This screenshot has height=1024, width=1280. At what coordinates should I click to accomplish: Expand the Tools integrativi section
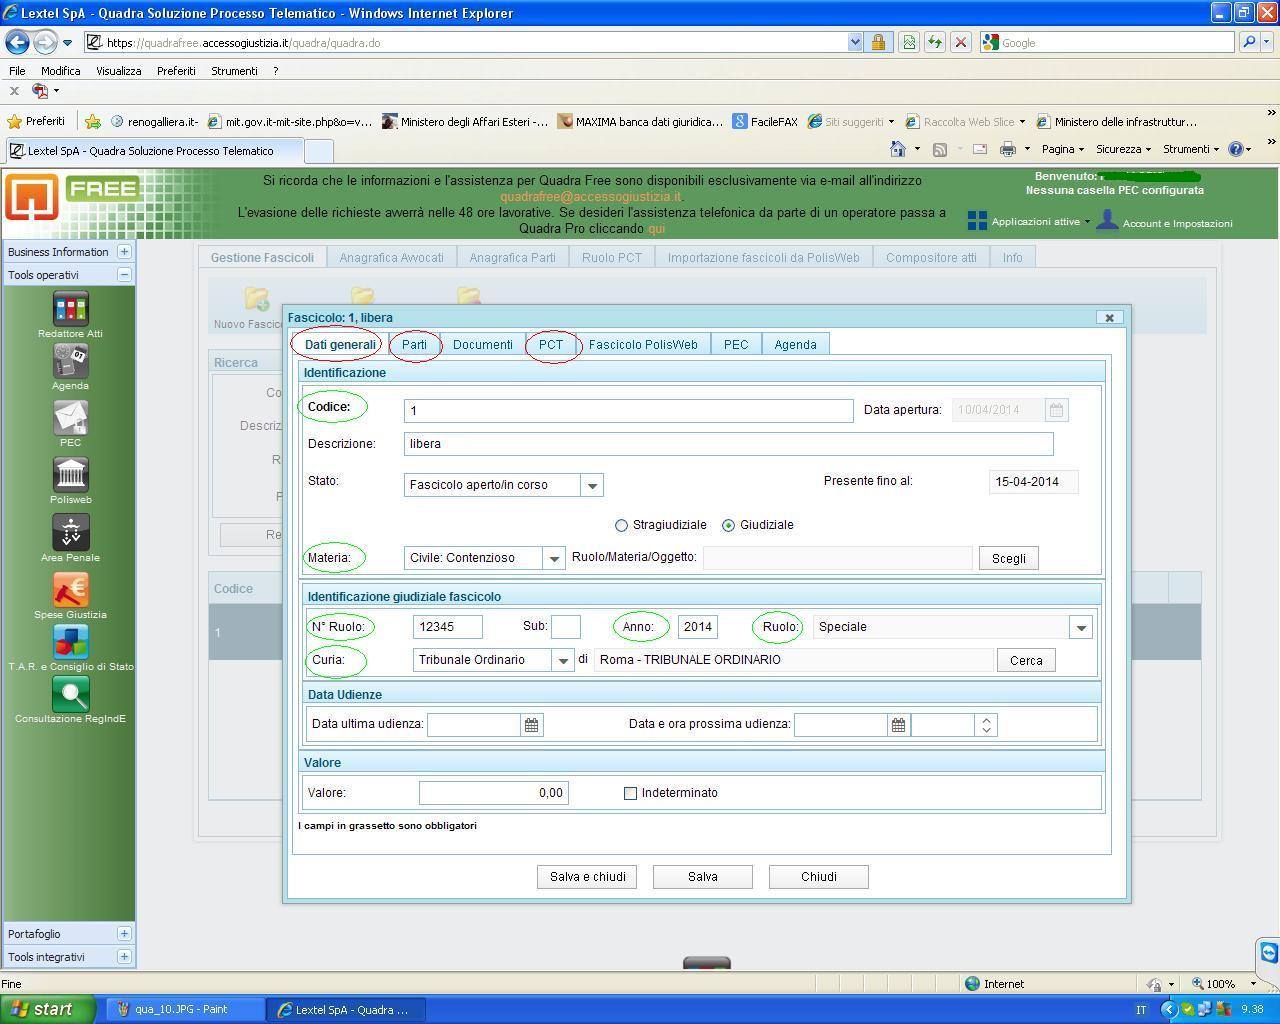pyautogui.click(x=124, y=956)
